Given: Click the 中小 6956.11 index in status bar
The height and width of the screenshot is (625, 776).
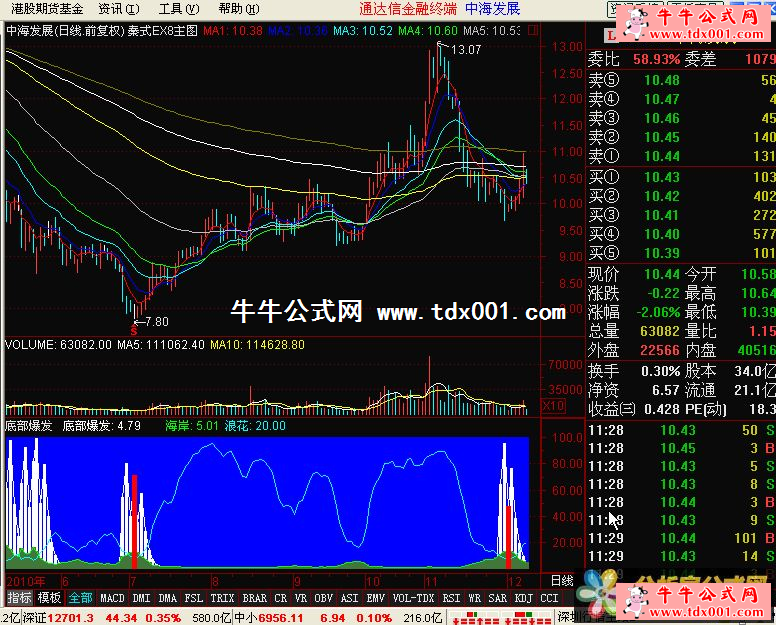Looking at the screenshot, I should 269,618.
